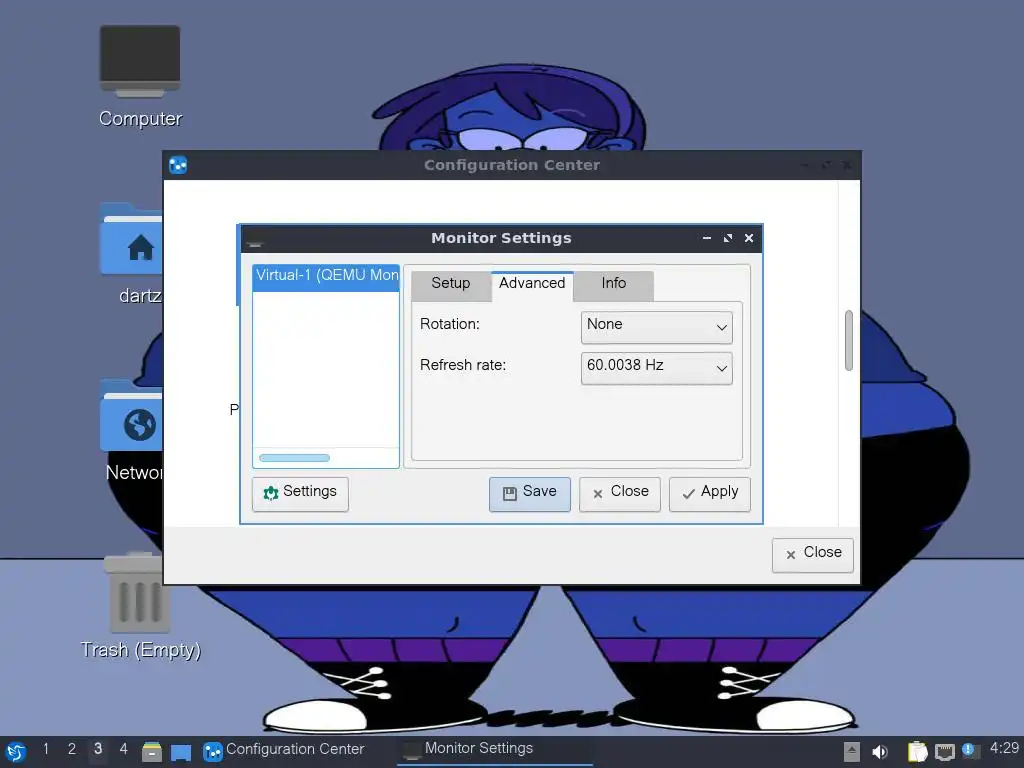The image size is (1024, 768).
Task: Open the volume speaker tray icon
Action: [x=880, y=752]
